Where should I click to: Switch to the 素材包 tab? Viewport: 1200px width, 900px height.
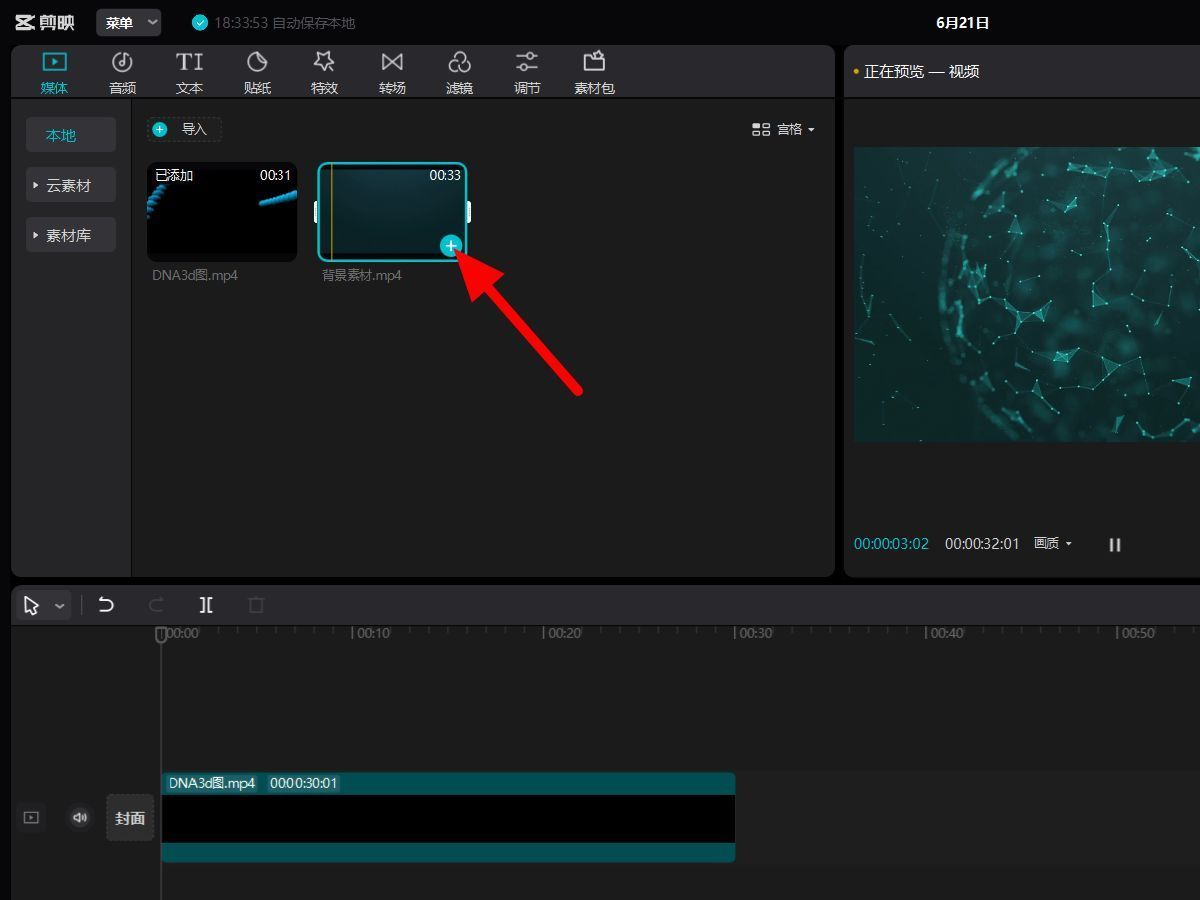click(594, 72)
